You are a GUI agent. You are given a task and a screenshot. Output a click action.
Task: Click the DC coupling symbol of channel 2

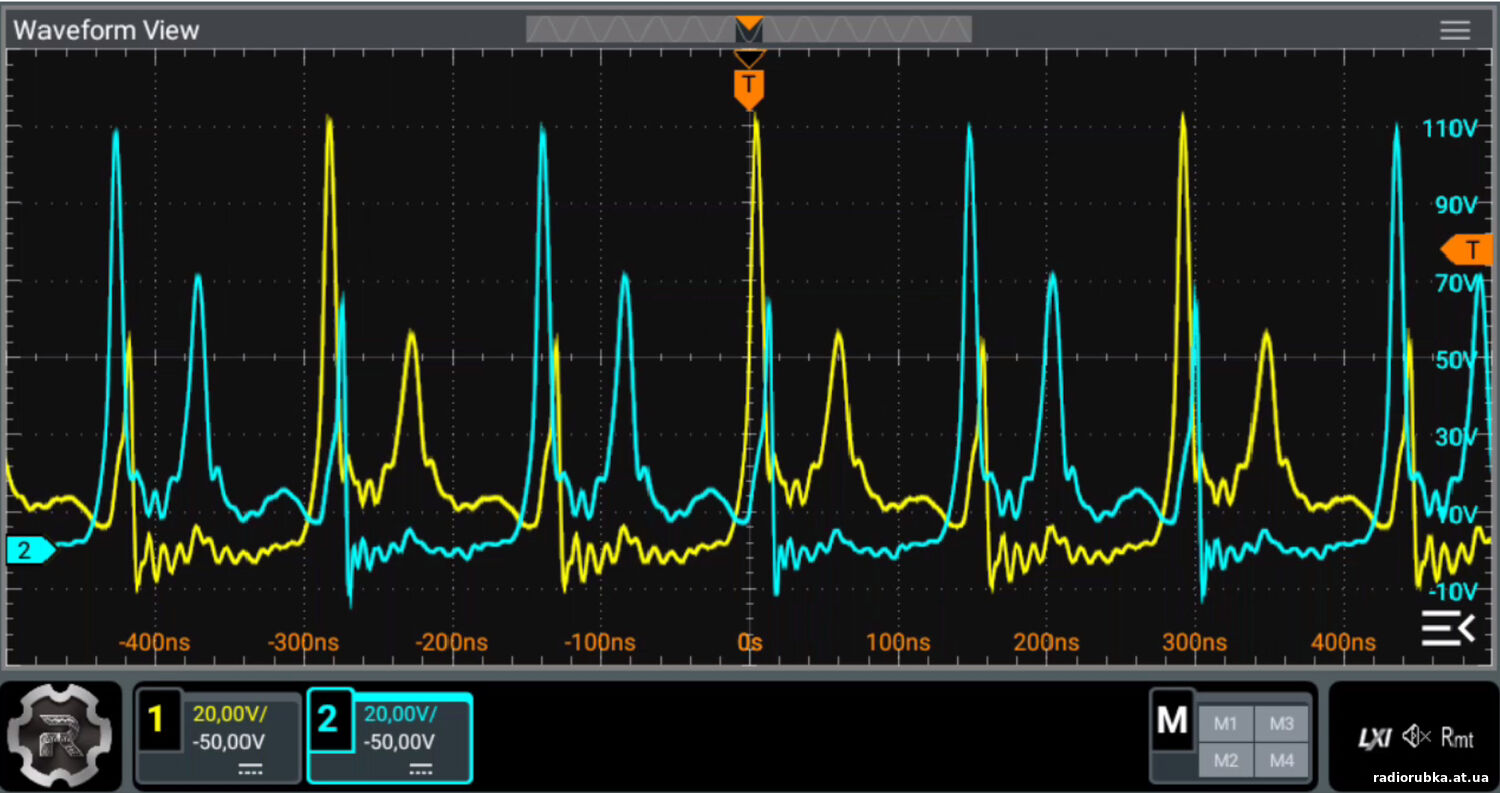(421, 768)
